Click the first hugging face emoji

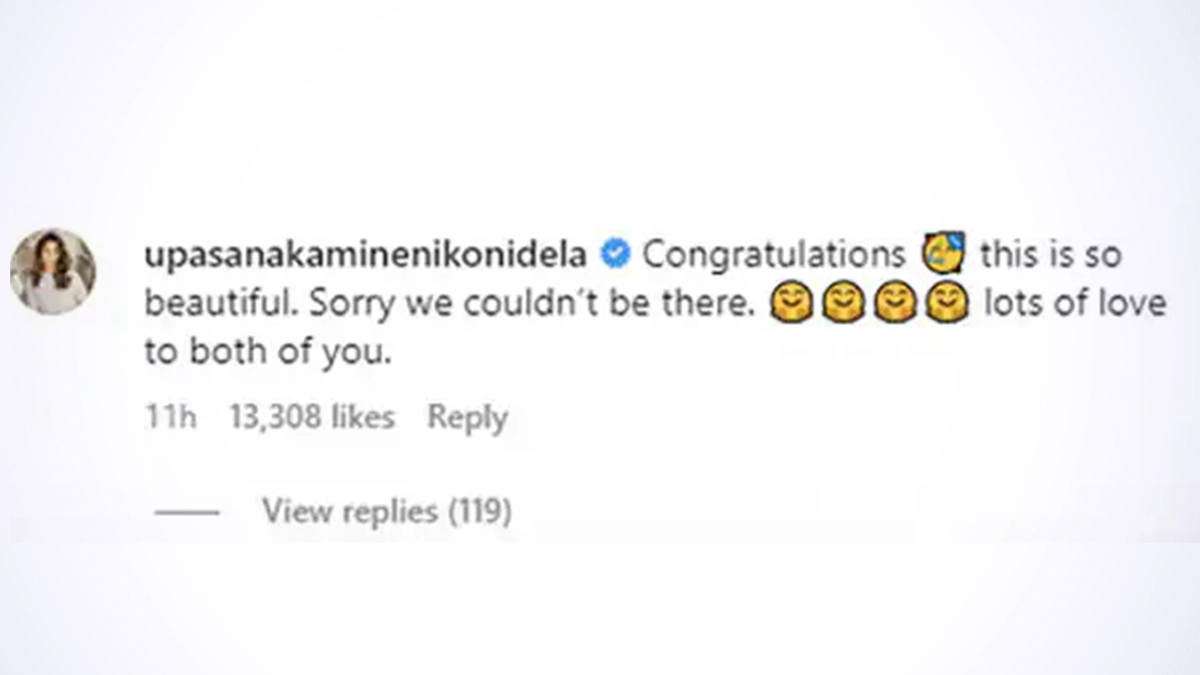click(x=791, y=306)
